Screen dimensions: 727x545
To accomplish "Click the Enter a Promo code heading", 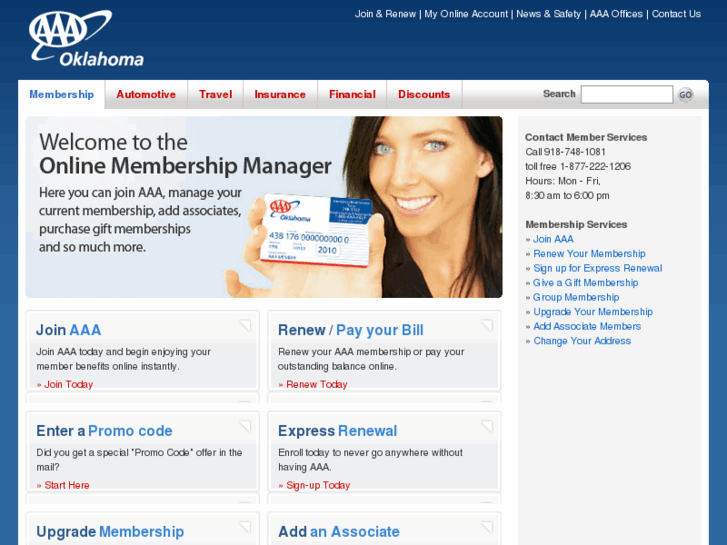I will coord(104,431).
